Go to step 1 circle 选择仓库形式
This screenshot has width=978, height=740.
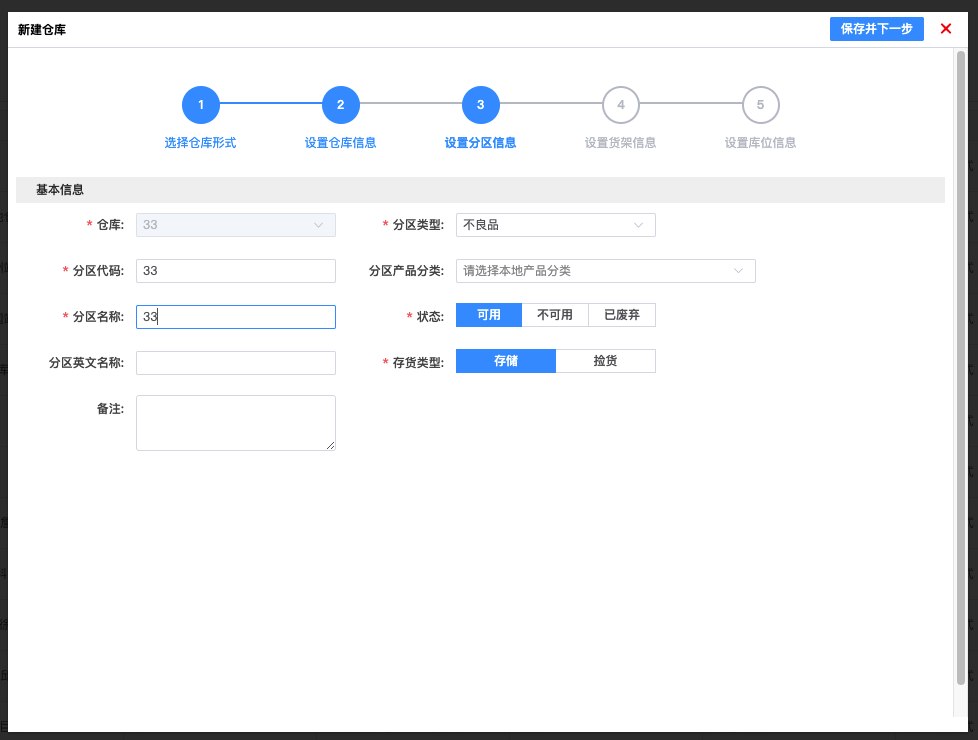coord(201,105)
